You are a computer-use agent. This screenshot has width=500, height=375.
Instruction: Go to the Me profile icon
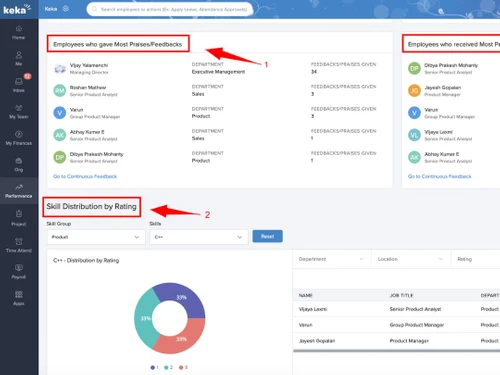click(x=19, y=58)
